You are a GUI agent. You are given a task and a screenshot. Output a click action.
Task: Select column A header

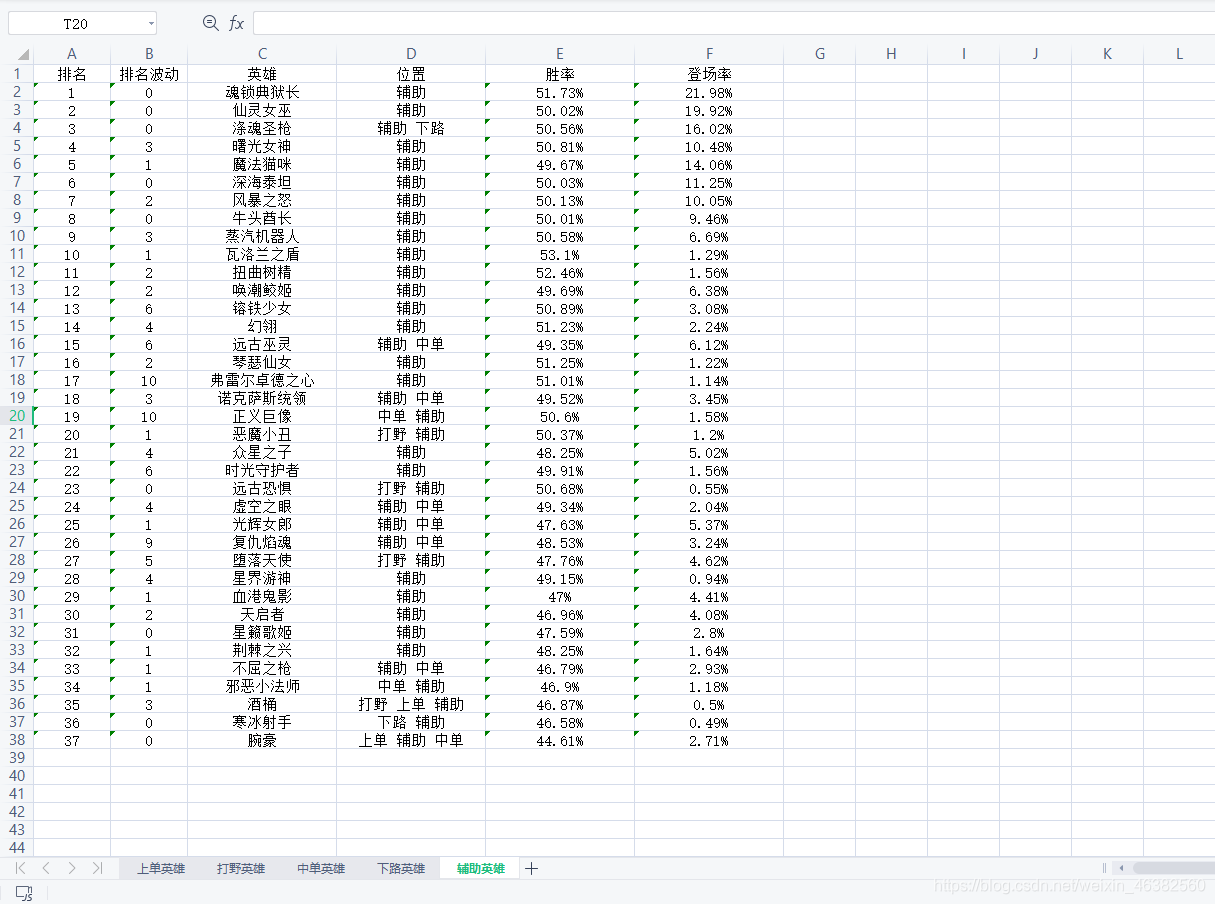pos(72,54)
